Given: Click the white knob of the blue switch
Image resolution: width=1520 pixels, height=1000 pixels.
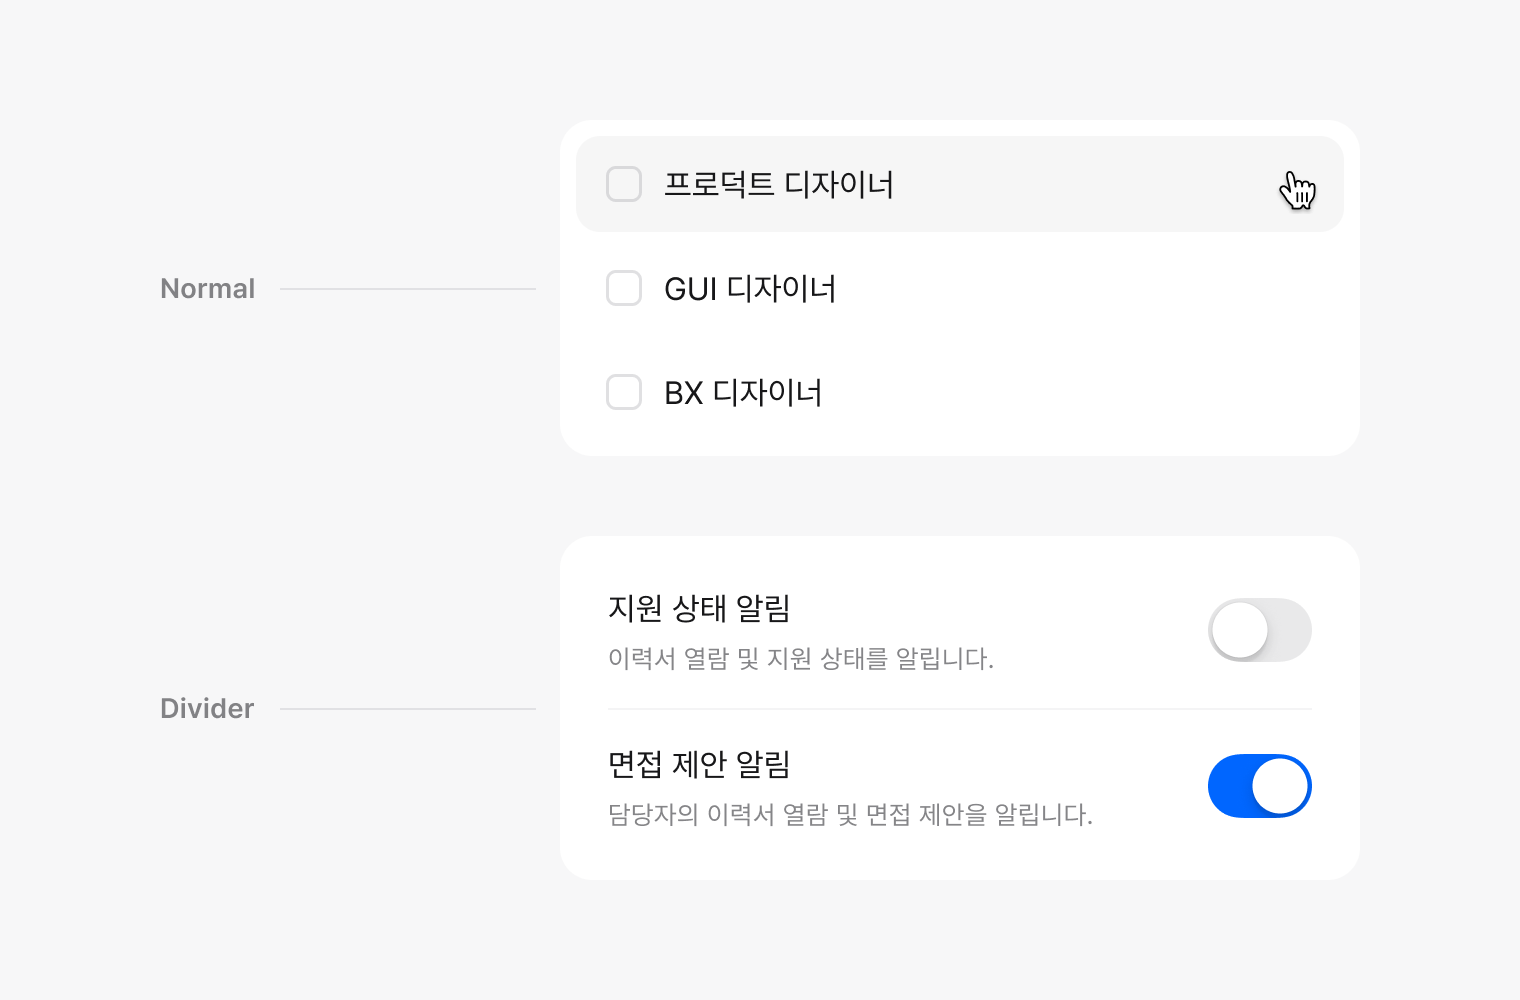Looking at the screenshot, I should (x=1281, y=786).
